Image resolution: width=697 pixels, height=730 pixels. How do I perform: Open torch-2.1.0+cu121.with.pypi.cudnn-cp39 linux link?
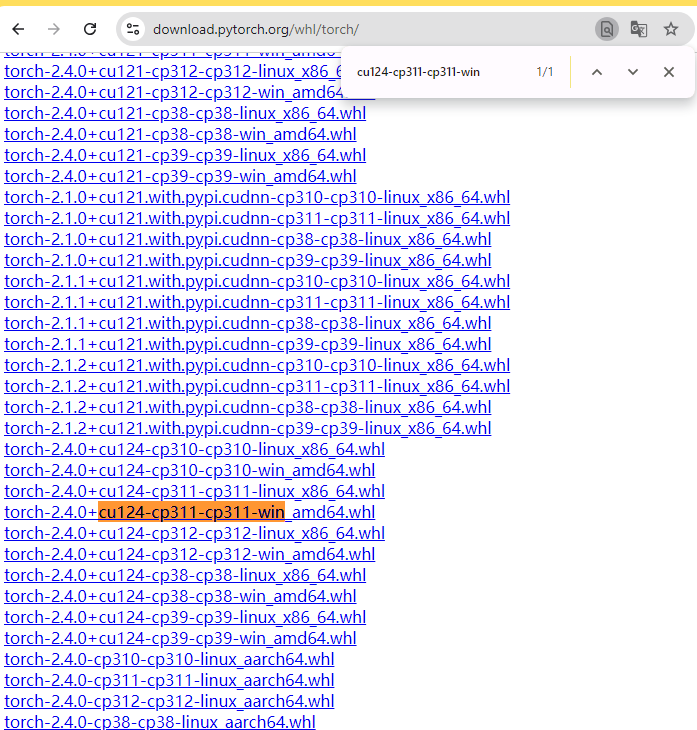[248, 260]
